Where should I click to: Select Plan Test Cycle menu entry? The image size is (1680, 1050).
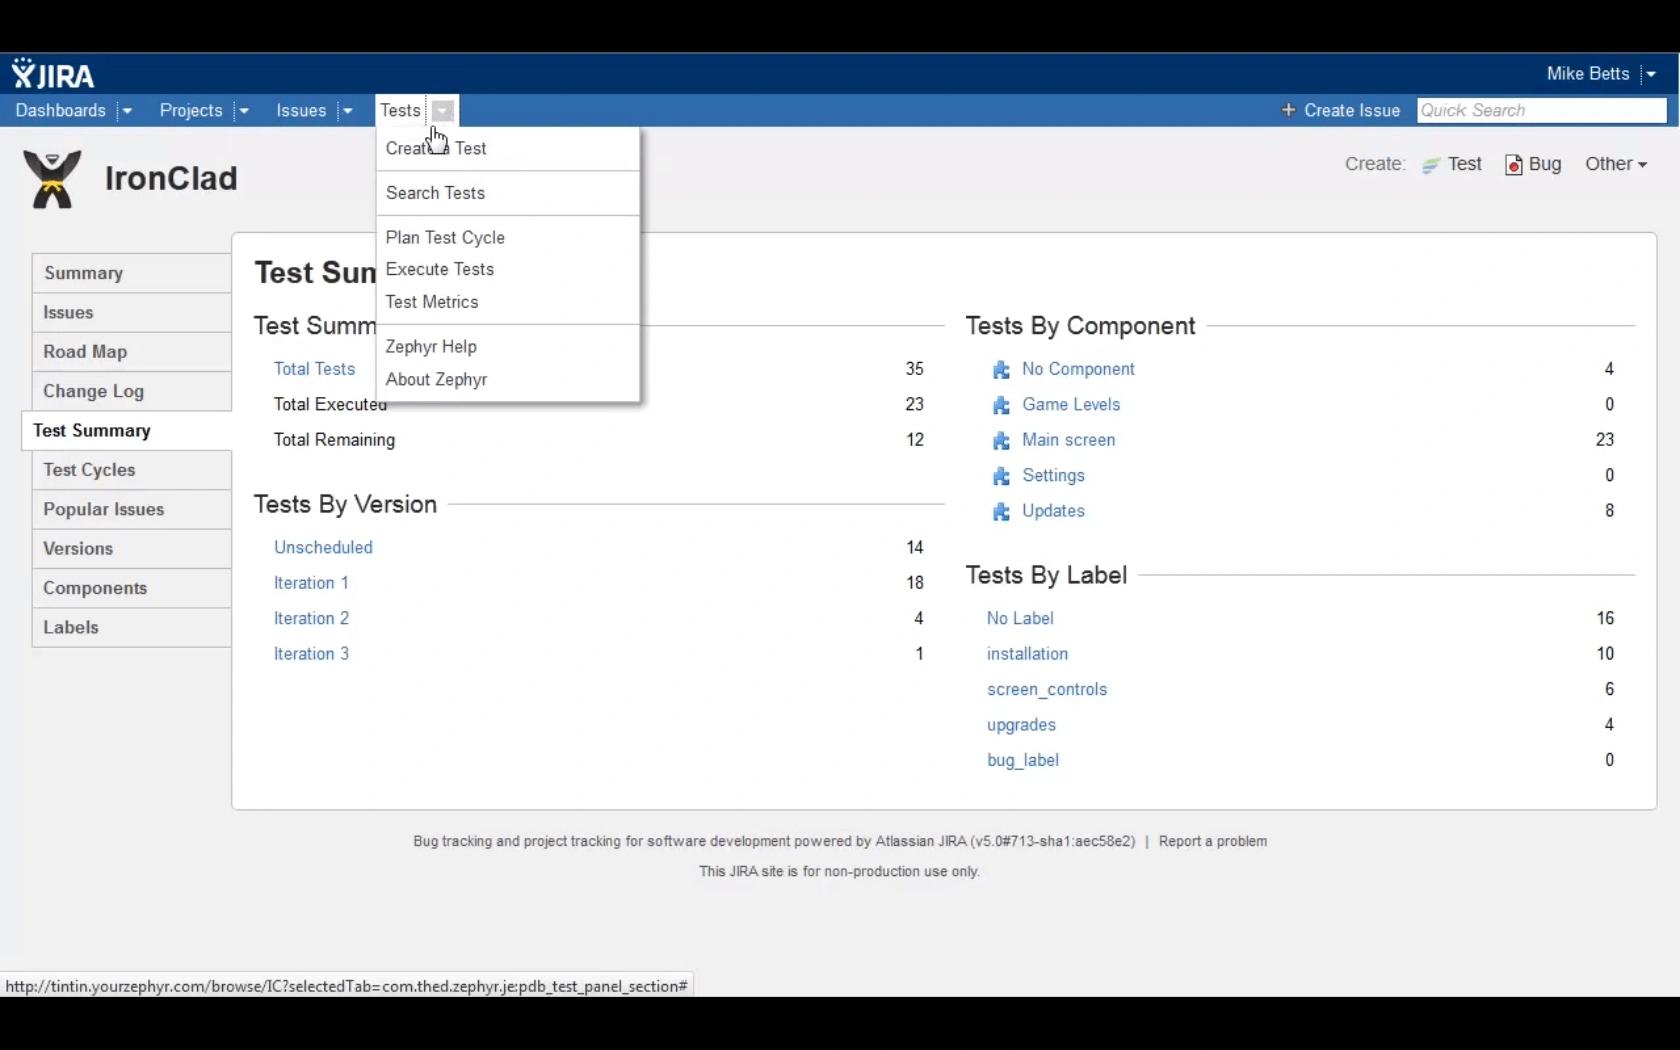click(507, 237)
